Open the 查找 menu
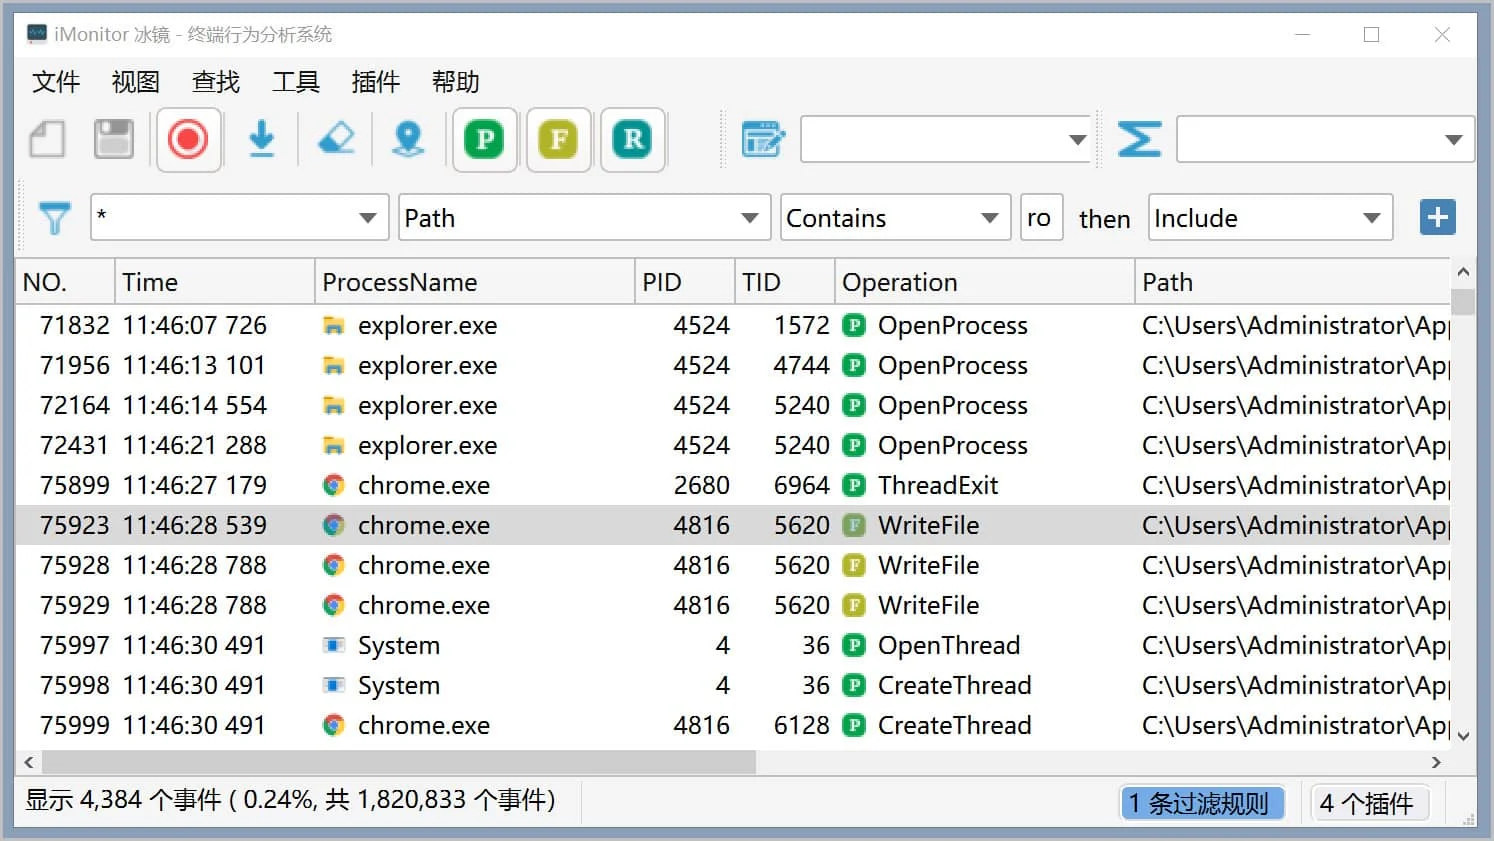This screenshot has height=841, width=1494. click(214, 82)
